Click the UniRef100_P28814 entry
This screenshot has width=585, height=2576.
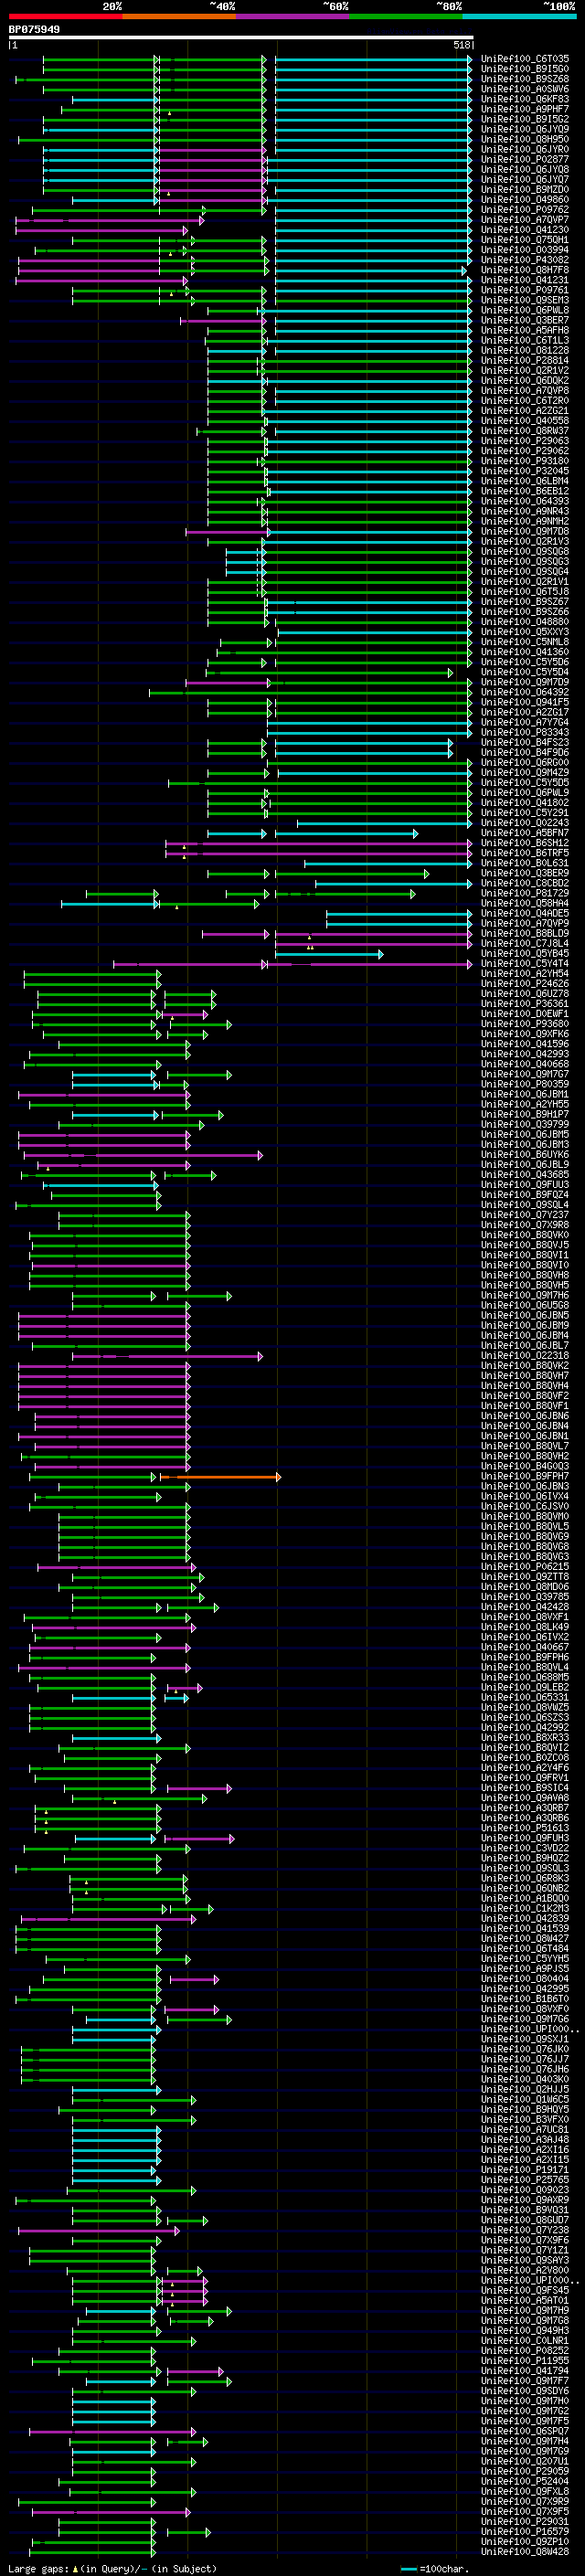(525, 360)
